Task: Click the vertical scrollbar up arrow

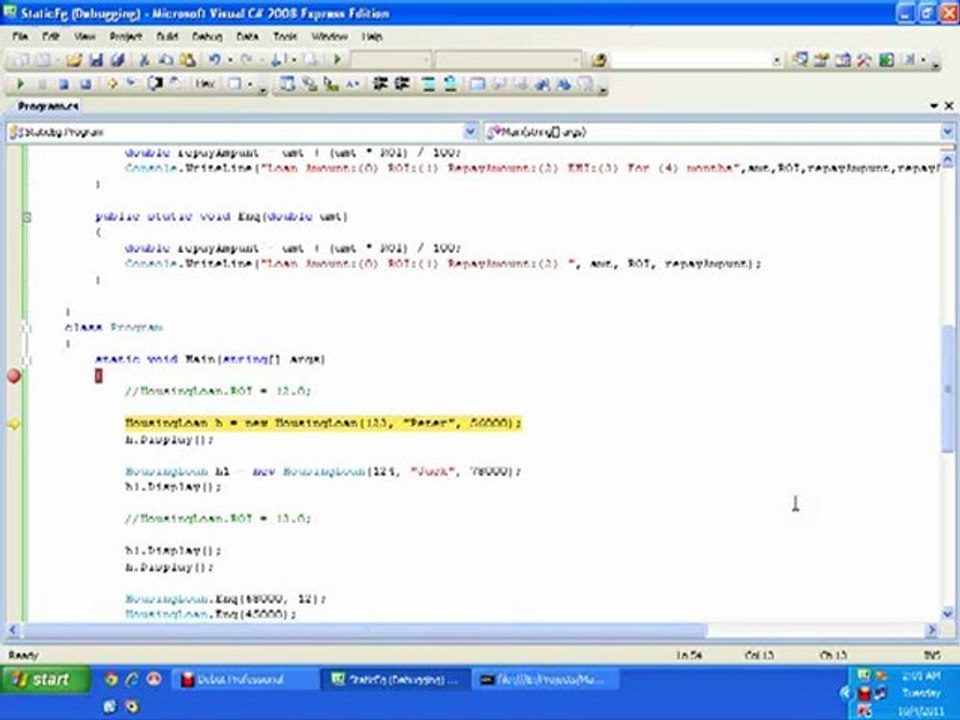Action: [x=948, y=160]
